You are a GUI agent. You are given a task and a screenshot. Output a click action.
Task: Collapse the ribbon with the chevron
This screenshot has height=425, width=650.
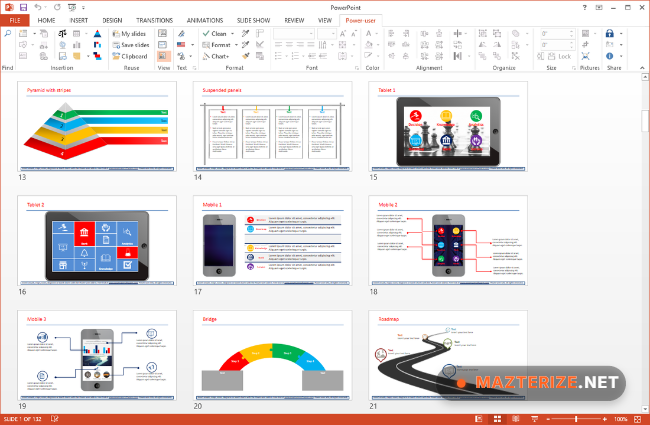[x=642, y=68]
